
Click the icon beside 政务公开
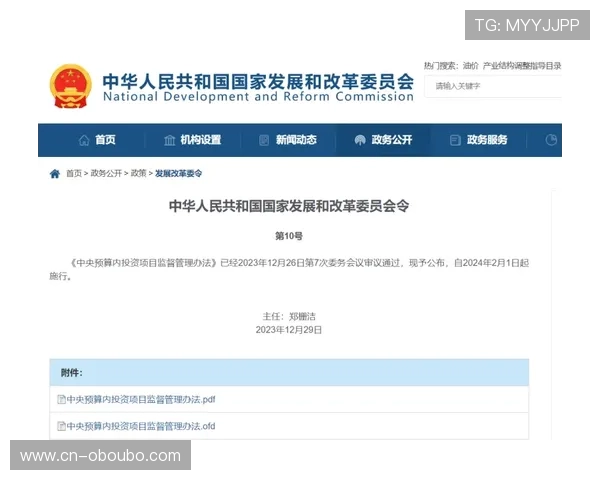coord(360,140)
